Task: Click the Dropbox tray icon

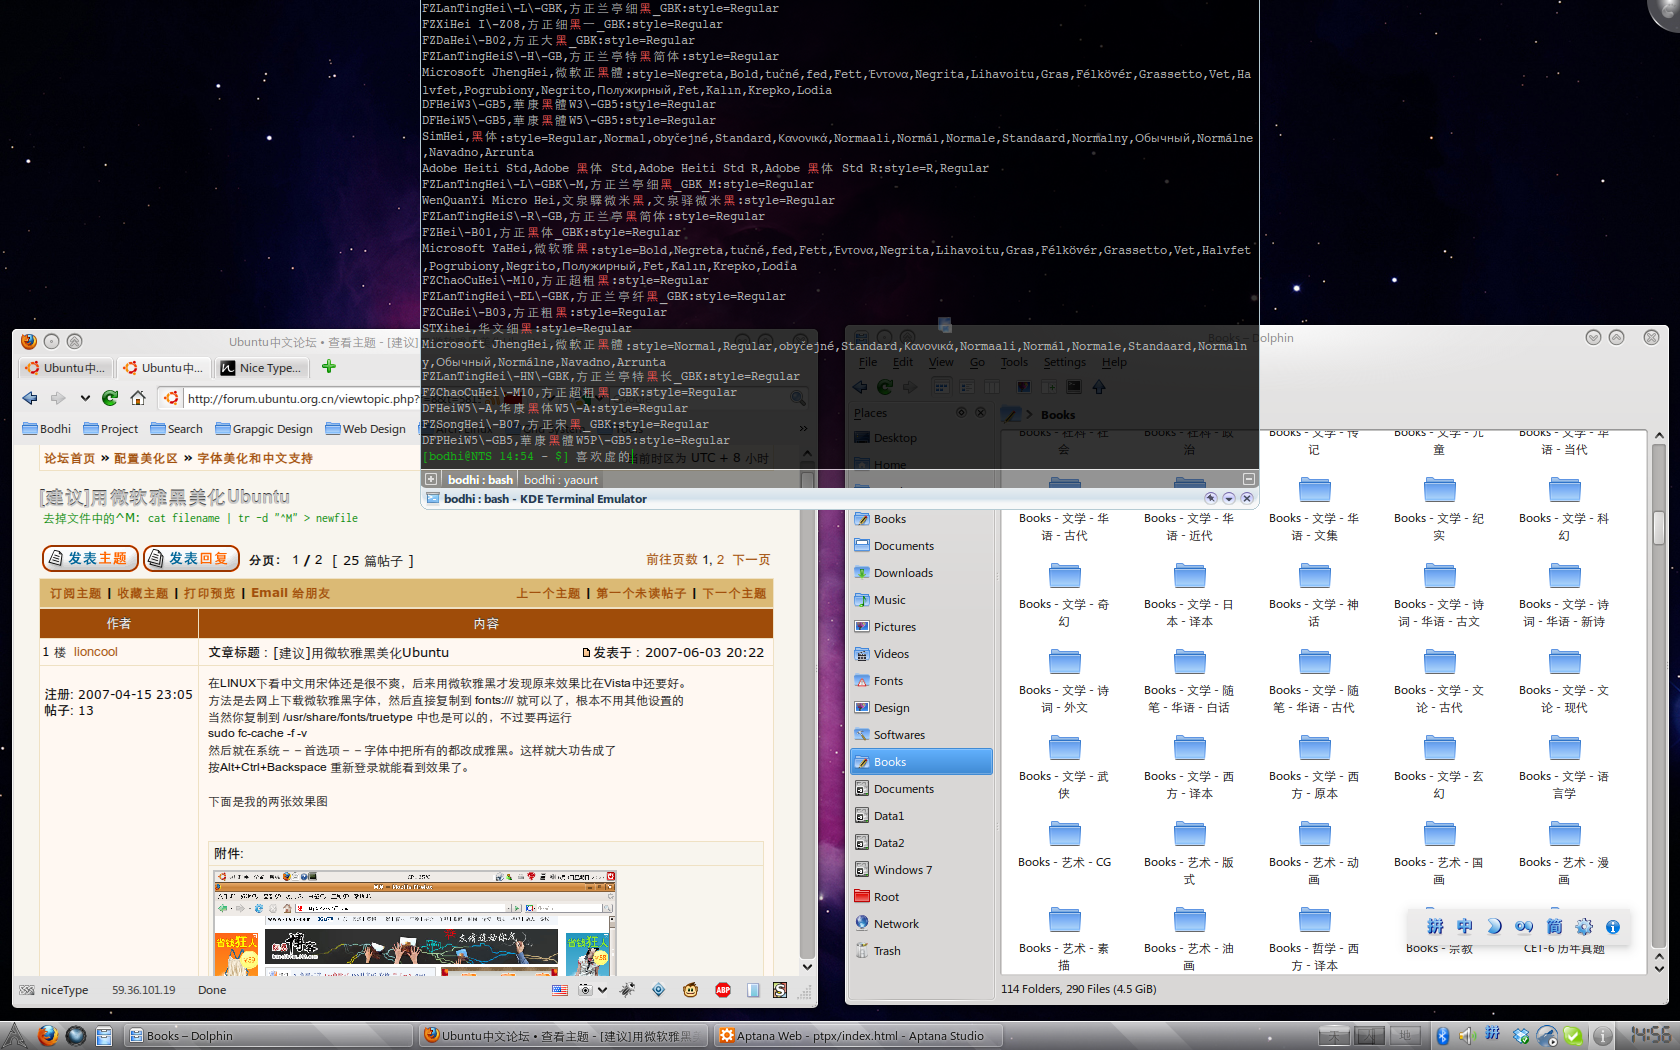Action: click(1521, 1036)
